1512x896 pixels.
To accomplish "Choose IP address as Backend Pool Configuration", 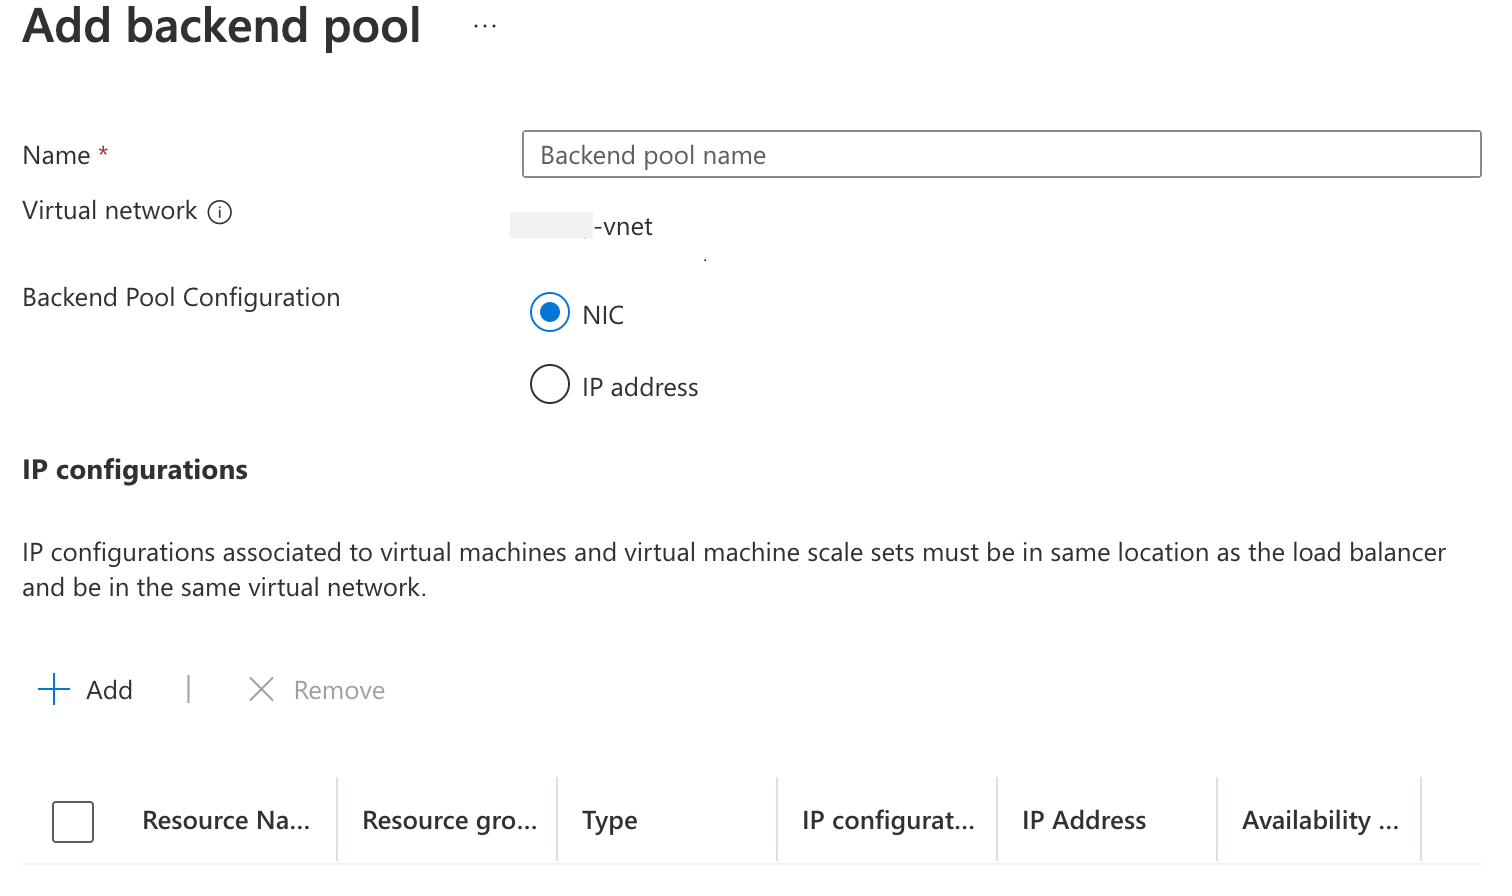I will [x=549, y=384].
